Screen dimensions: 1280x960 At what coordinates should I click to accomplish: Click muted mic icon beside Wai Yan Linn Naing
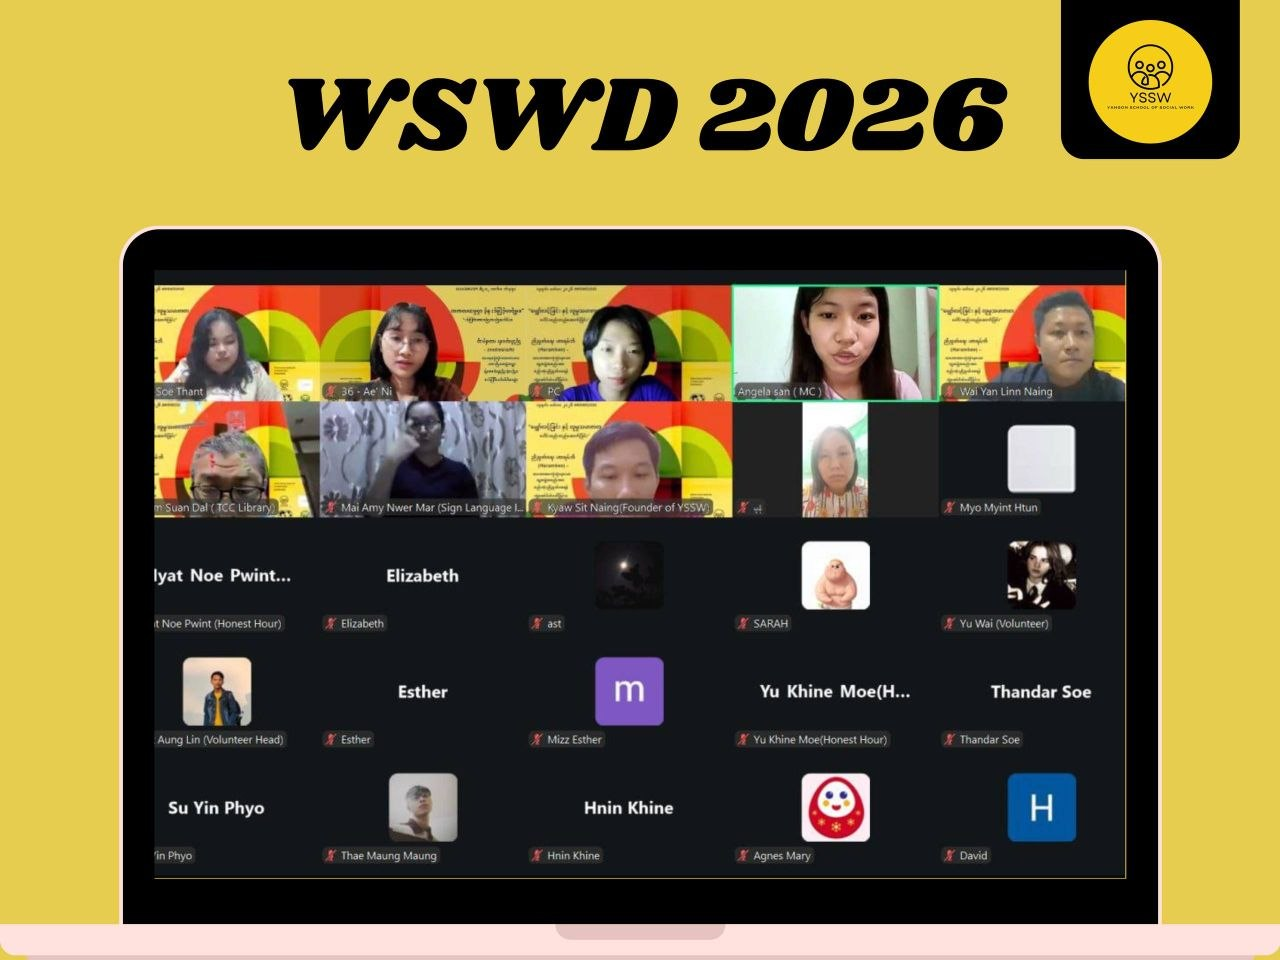(950, 391)
